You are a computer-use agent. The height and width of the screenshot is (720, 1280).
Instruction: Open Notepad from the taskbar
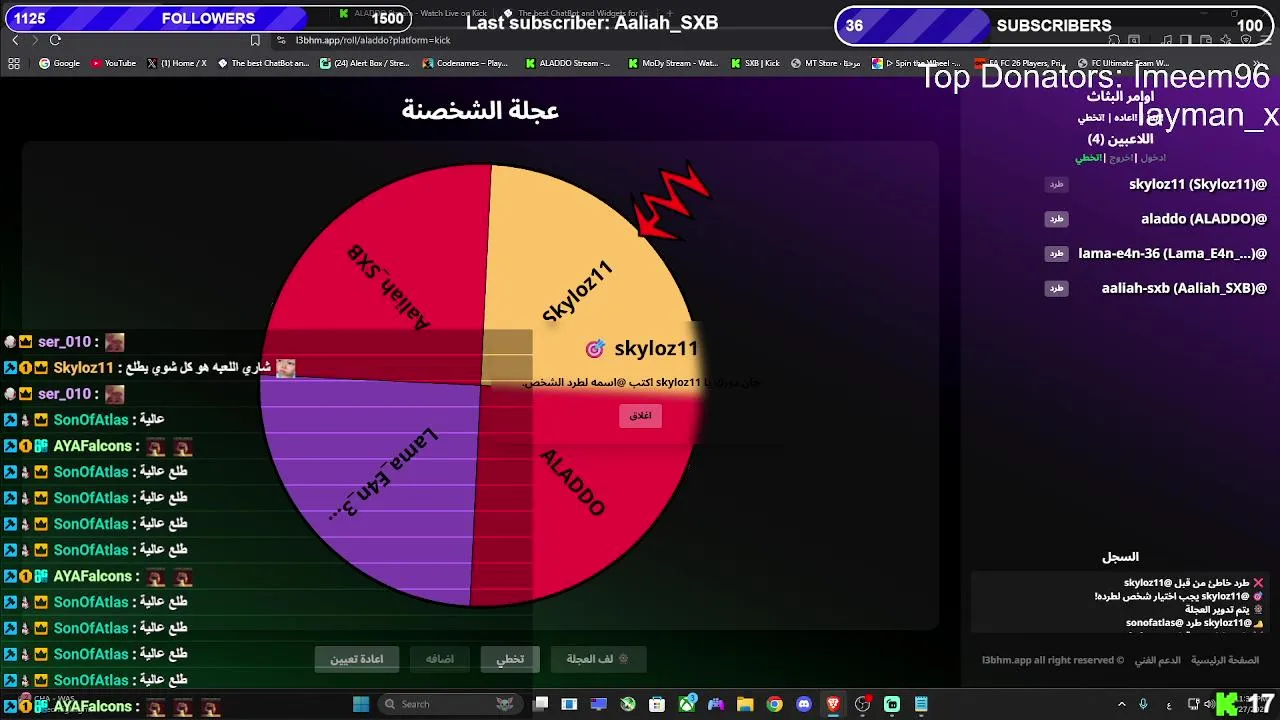pyautogui.click(x=921, y=704)
